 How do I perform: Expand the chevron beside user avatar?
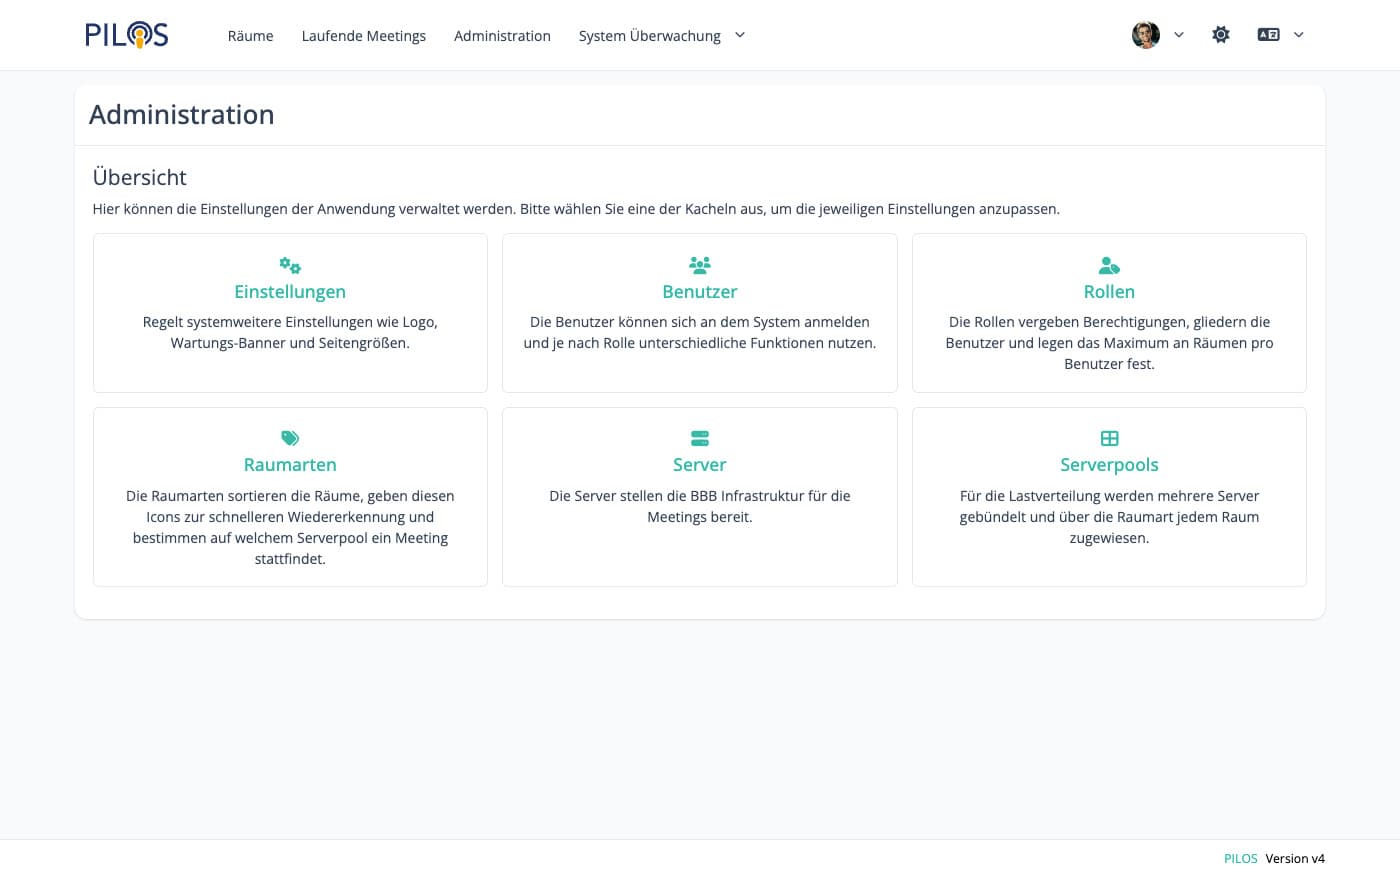[x=1179, y=35]
